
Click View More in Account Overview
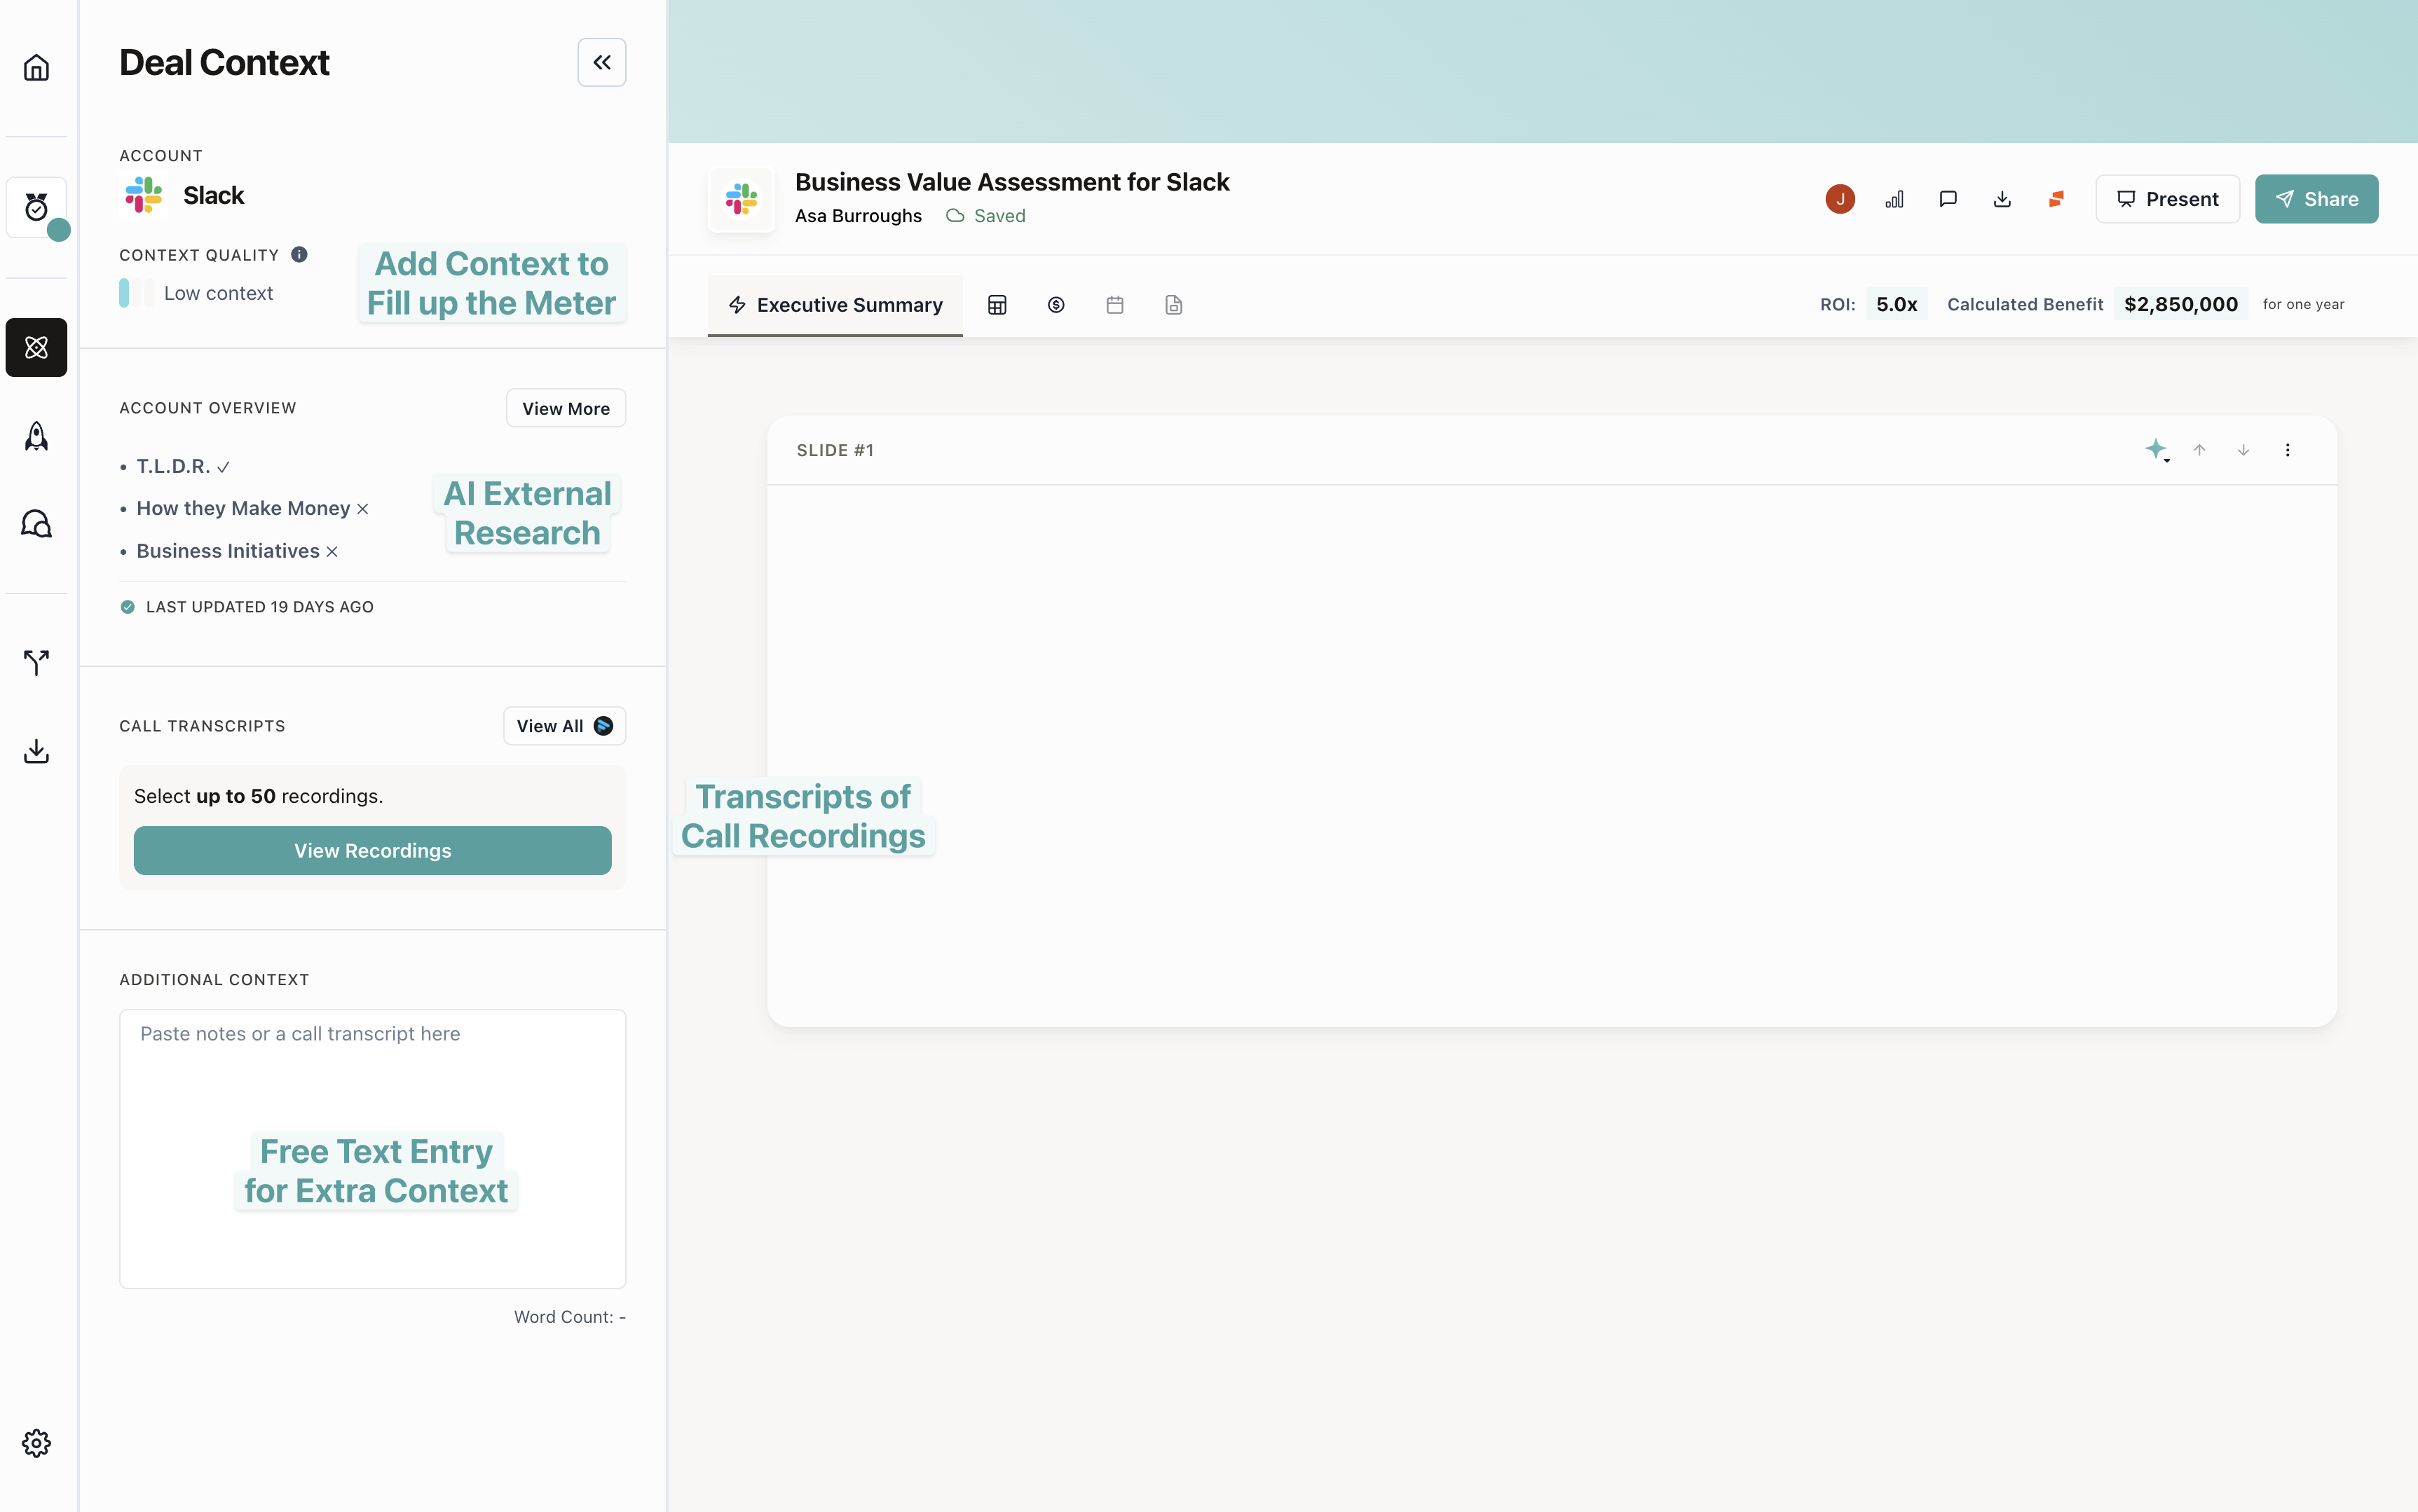(x=565, y=408)
